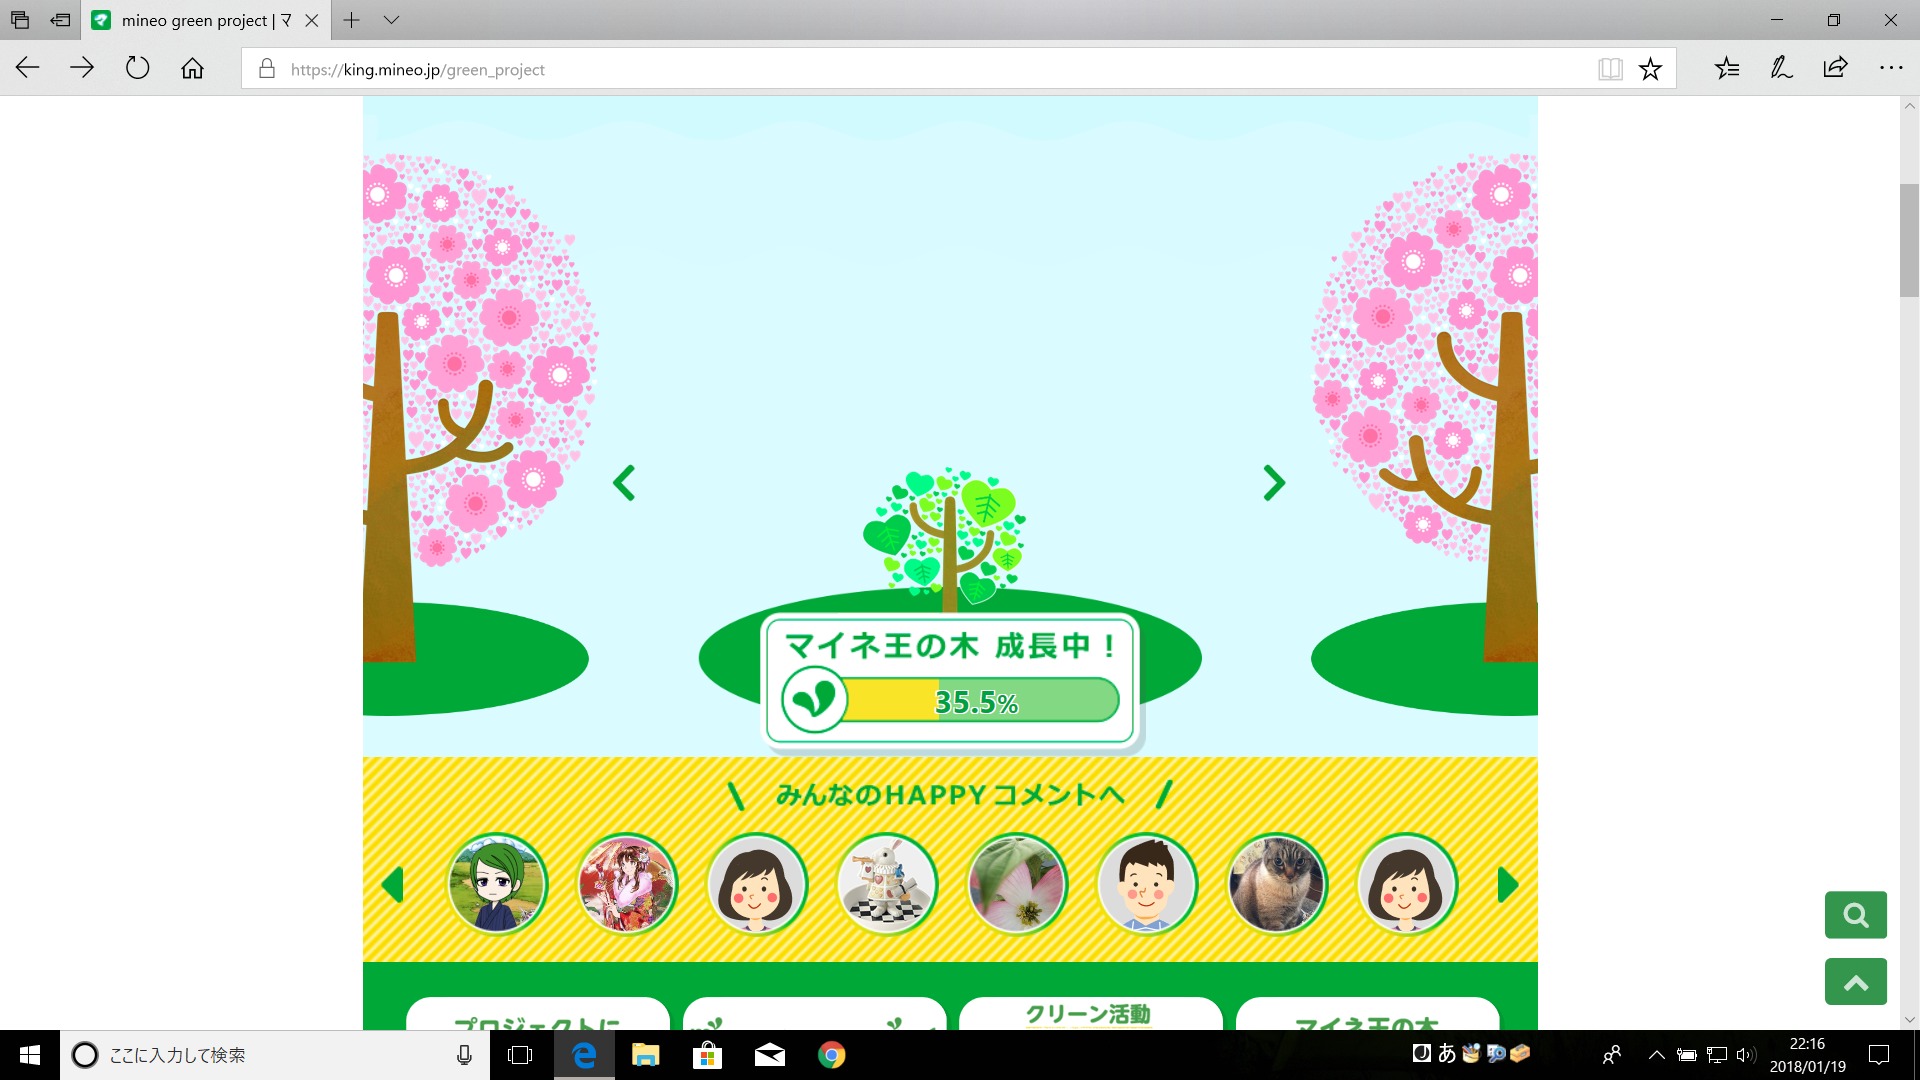Open the みんなのHAPPYコメントへ link
Viewport: 1920px width, 1080px height.
coord(949,795)
